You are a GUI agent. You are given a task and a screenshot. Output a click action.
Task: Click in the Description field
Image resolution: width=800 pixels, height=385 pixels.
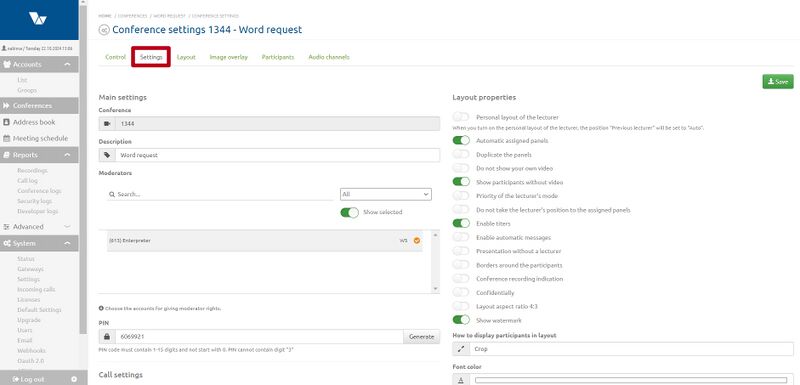[x=277, y=155]
